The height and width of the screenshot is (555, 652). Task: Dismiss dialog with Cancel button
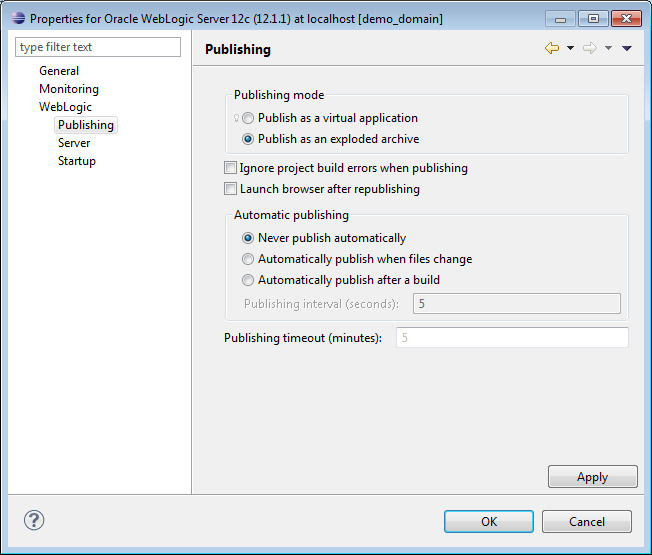click(587, 521)
